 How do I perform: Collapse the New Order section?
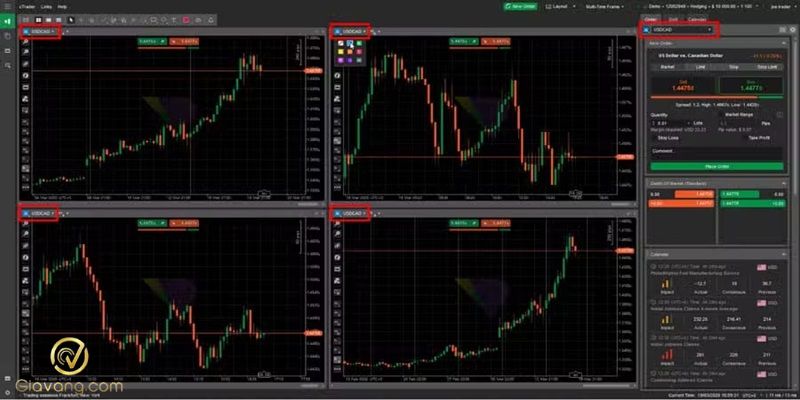click(x=785, y=43)
